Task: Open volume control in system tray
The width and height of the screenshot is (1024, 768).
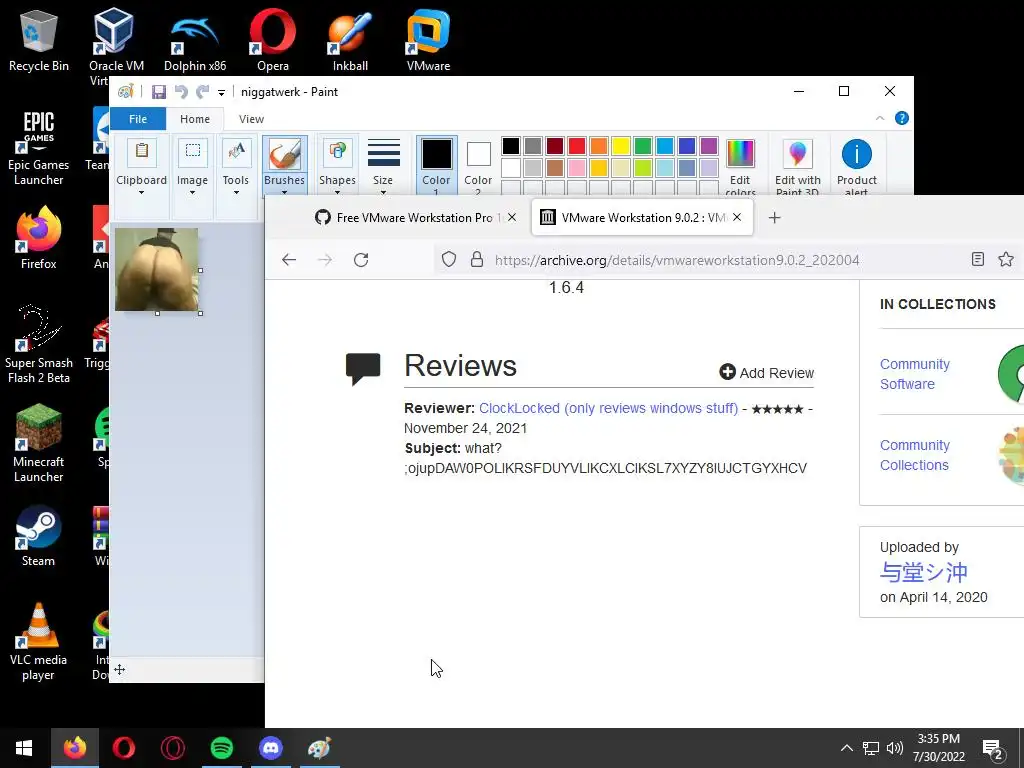Action: [895, 748]
